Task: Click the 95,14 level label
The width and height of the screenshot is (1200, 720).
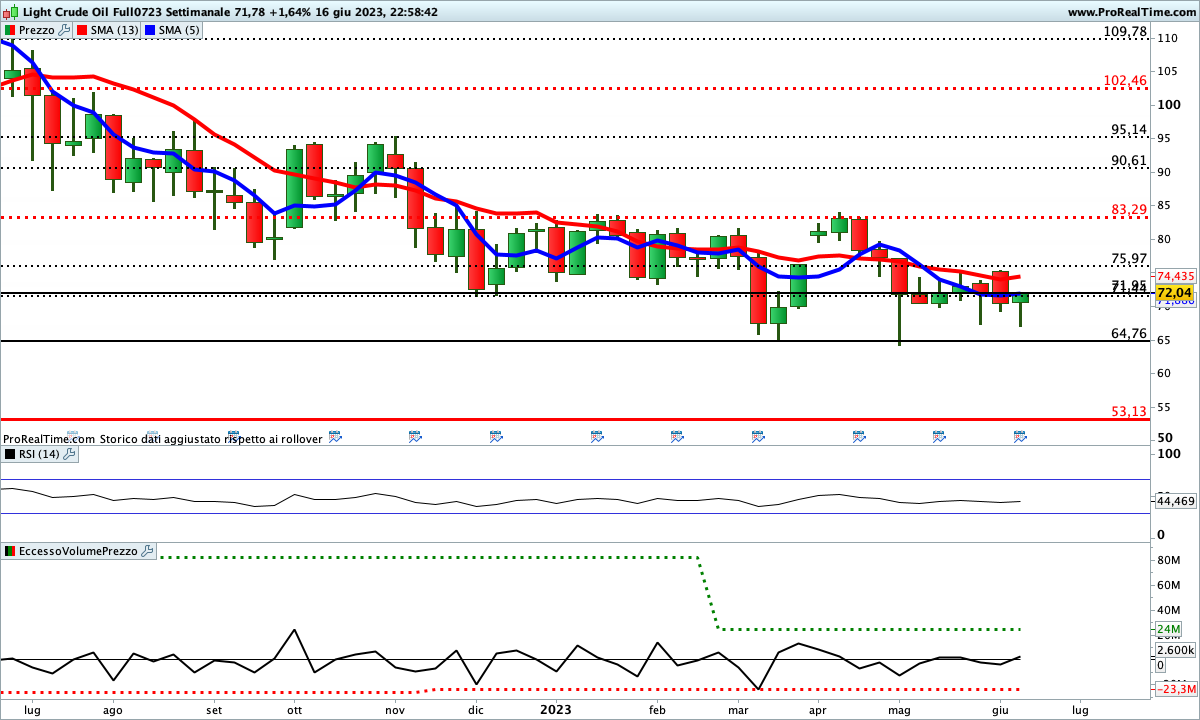Action: tap(1129, 130)
